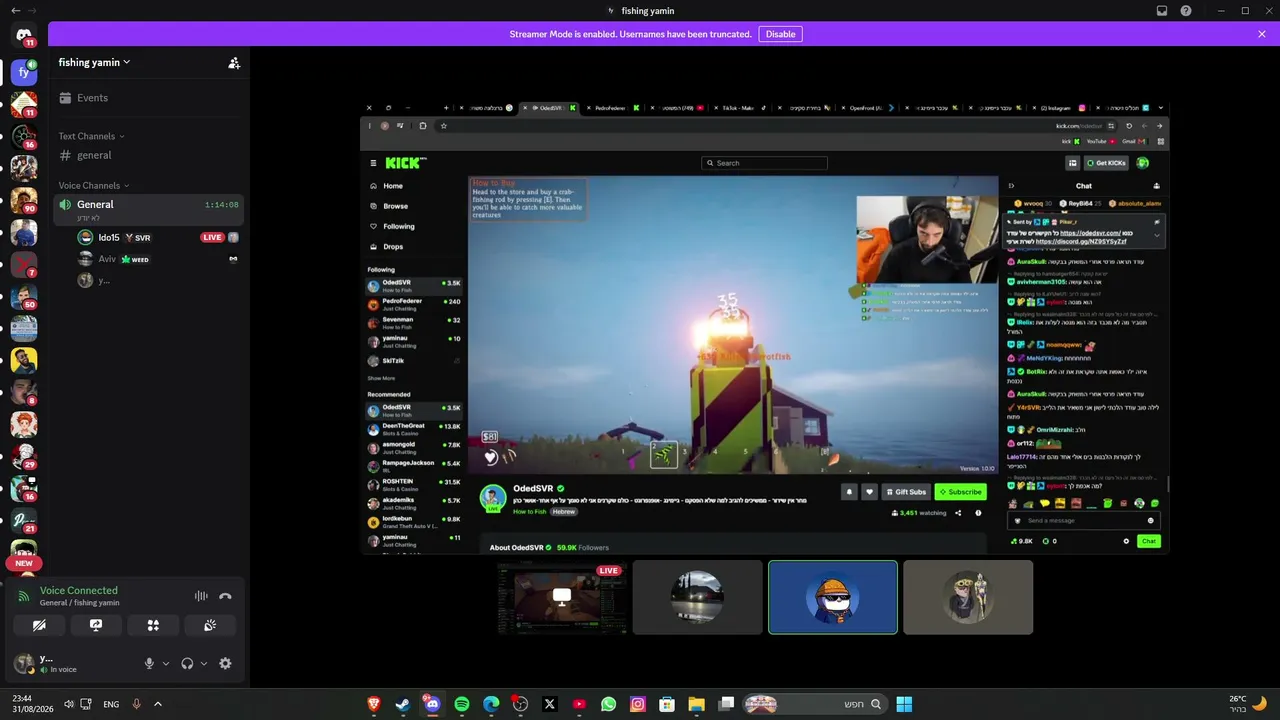Go back with the title bar arrow
This screenshot has width=1280, height=720.
(15, 11)
